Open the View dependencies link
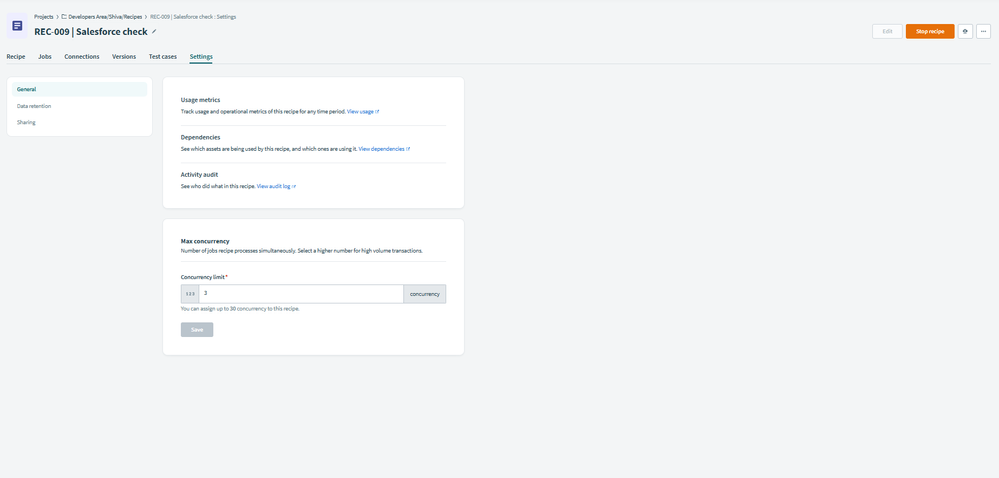The height and width of the screenshot is (478, 999). click(384, 149)
